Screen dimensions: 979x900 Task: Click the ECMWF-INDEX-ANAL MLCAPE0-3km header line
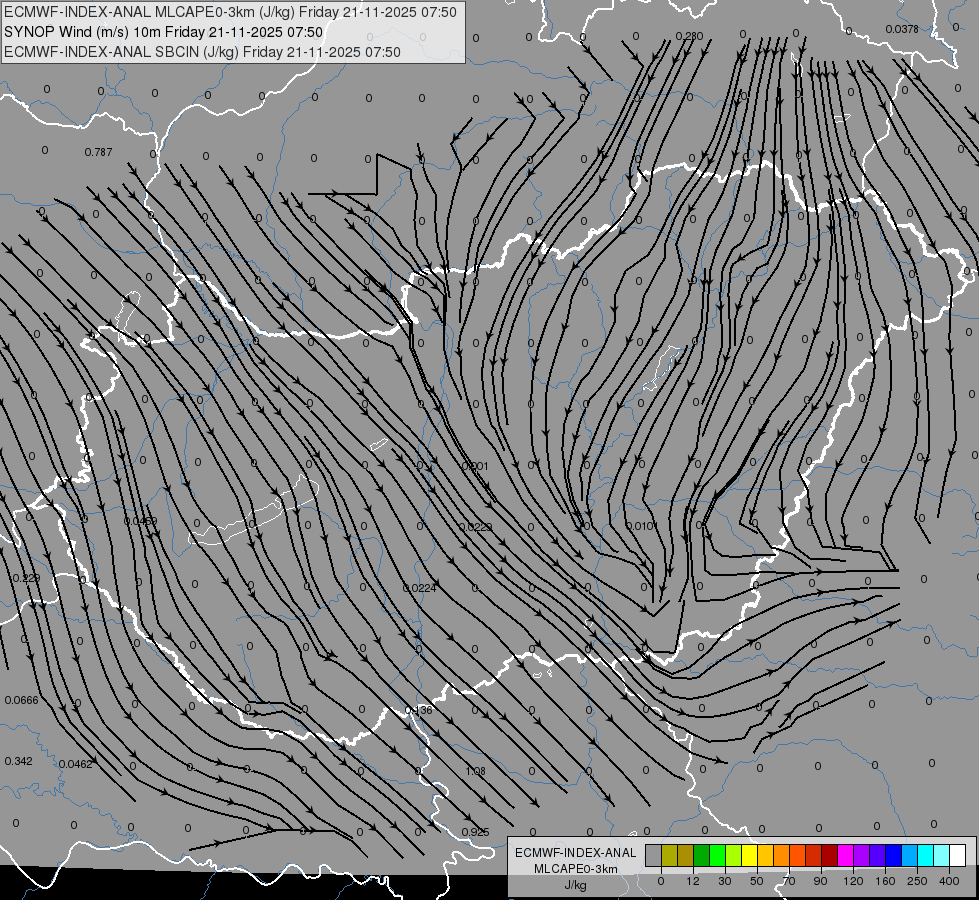(x=230, y=12)
